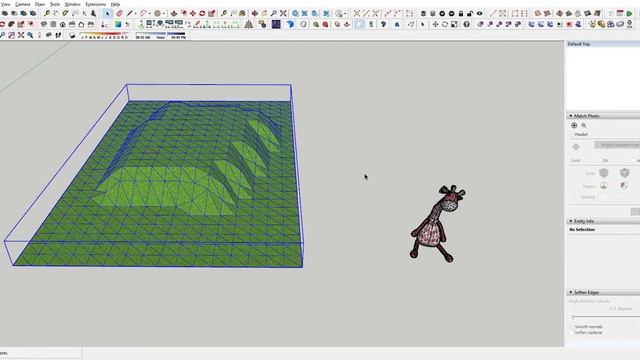Open the Draw menu
Viewport: 640px width, 360px height.
click(40, 4)
